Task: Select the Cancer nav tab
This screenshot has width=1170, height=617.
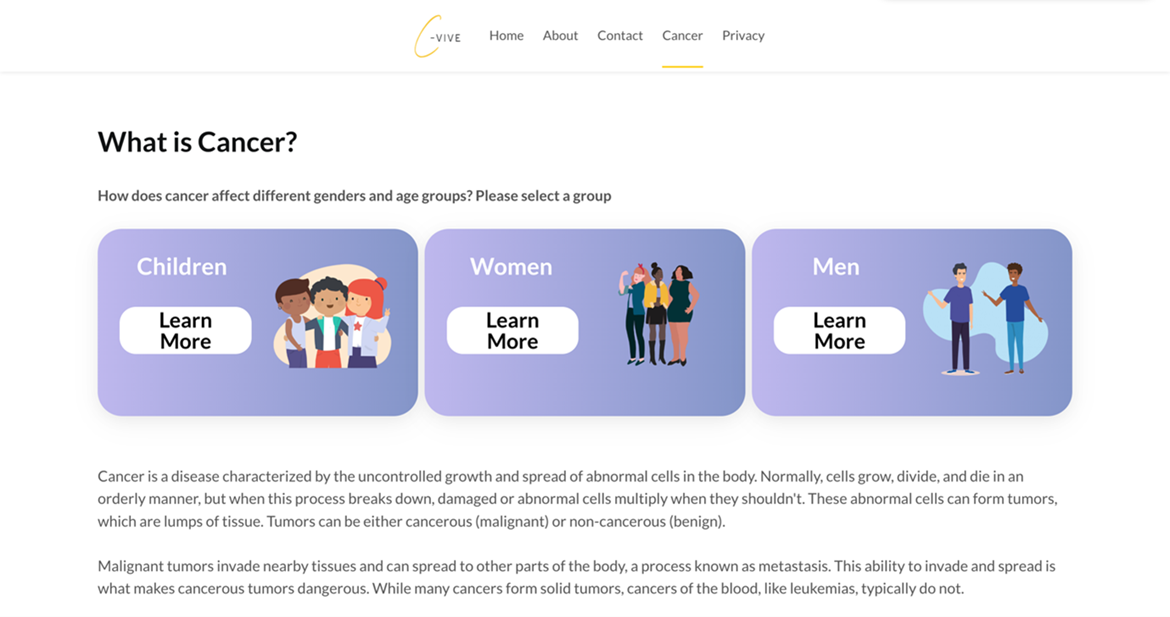Action: click(682, 35)
